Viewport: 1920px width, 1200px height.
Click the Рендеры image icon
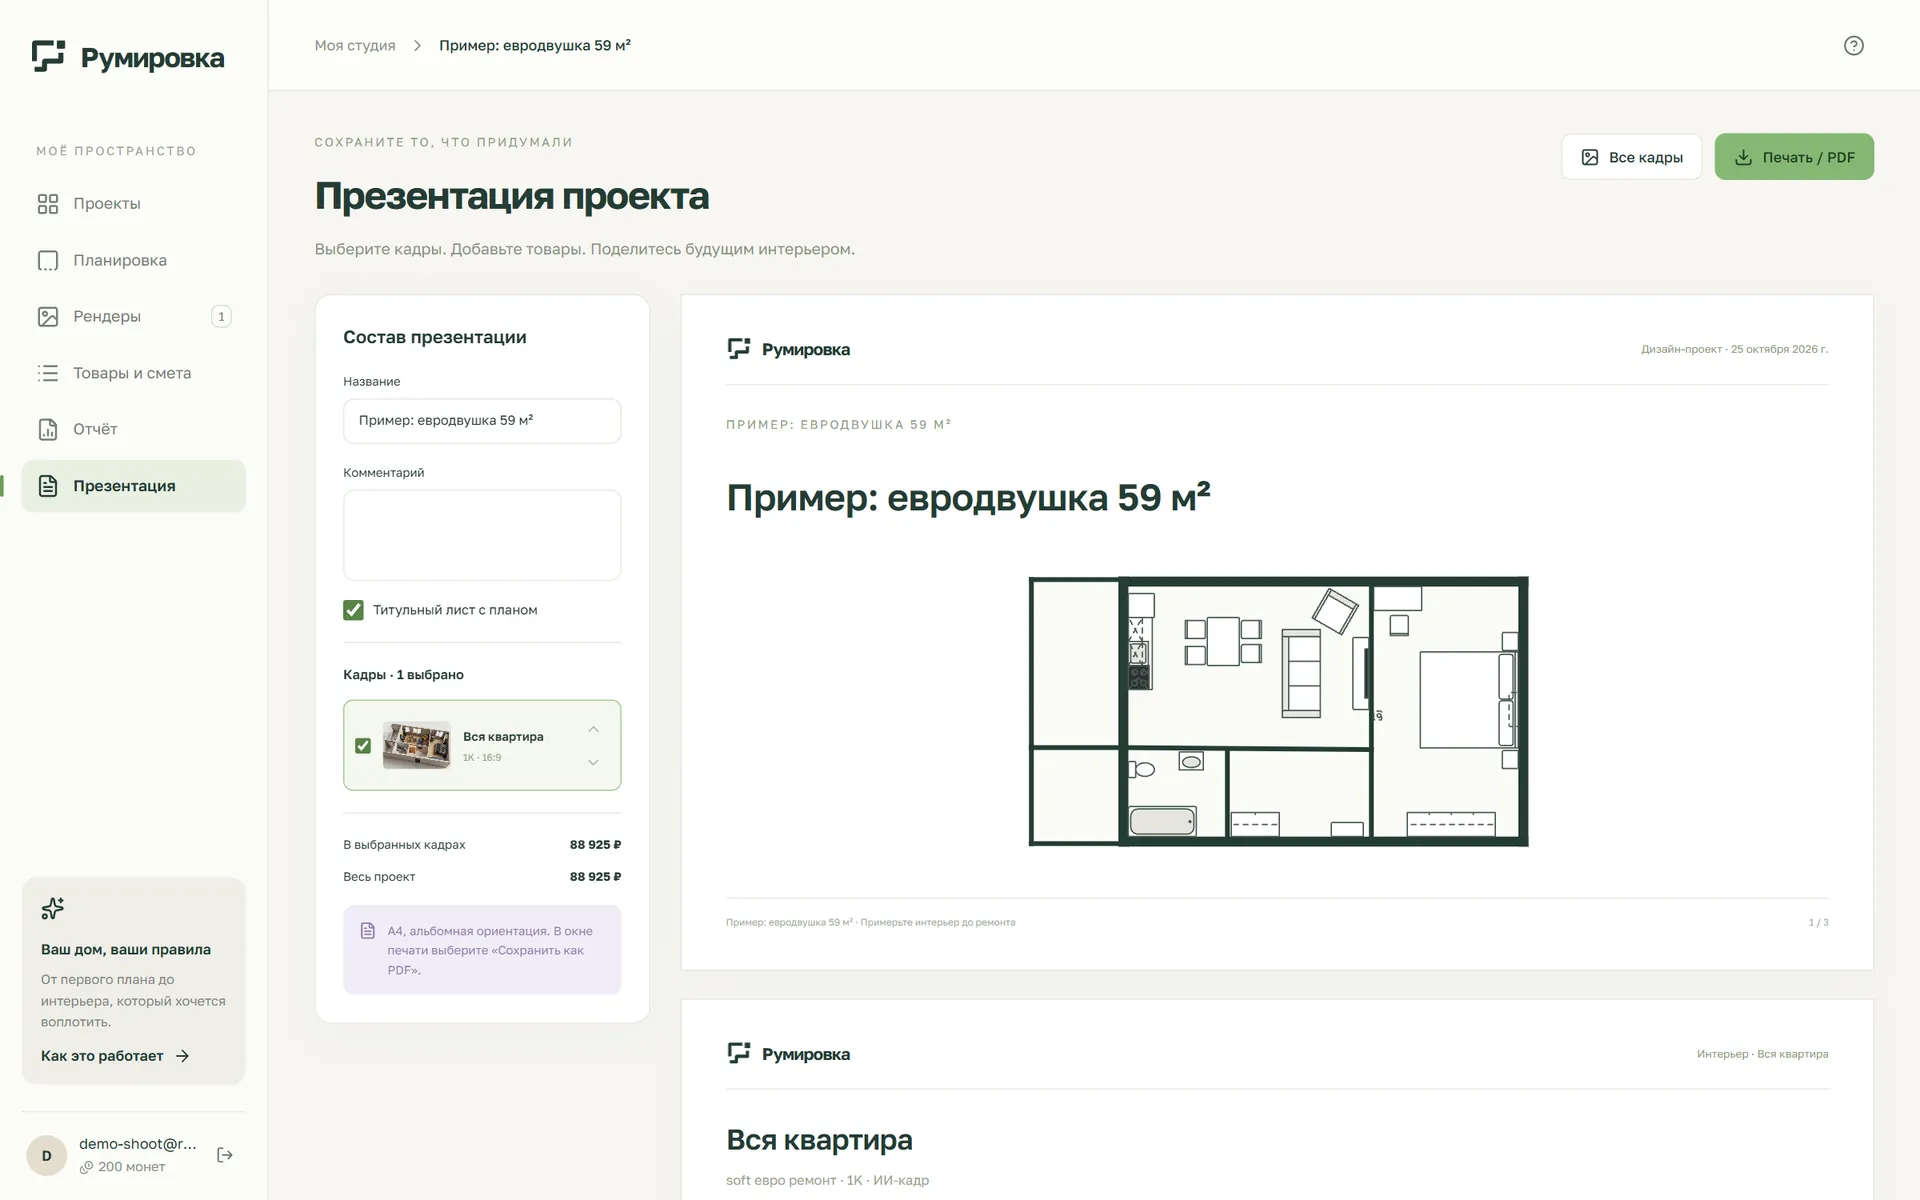(x=48, y=317)
